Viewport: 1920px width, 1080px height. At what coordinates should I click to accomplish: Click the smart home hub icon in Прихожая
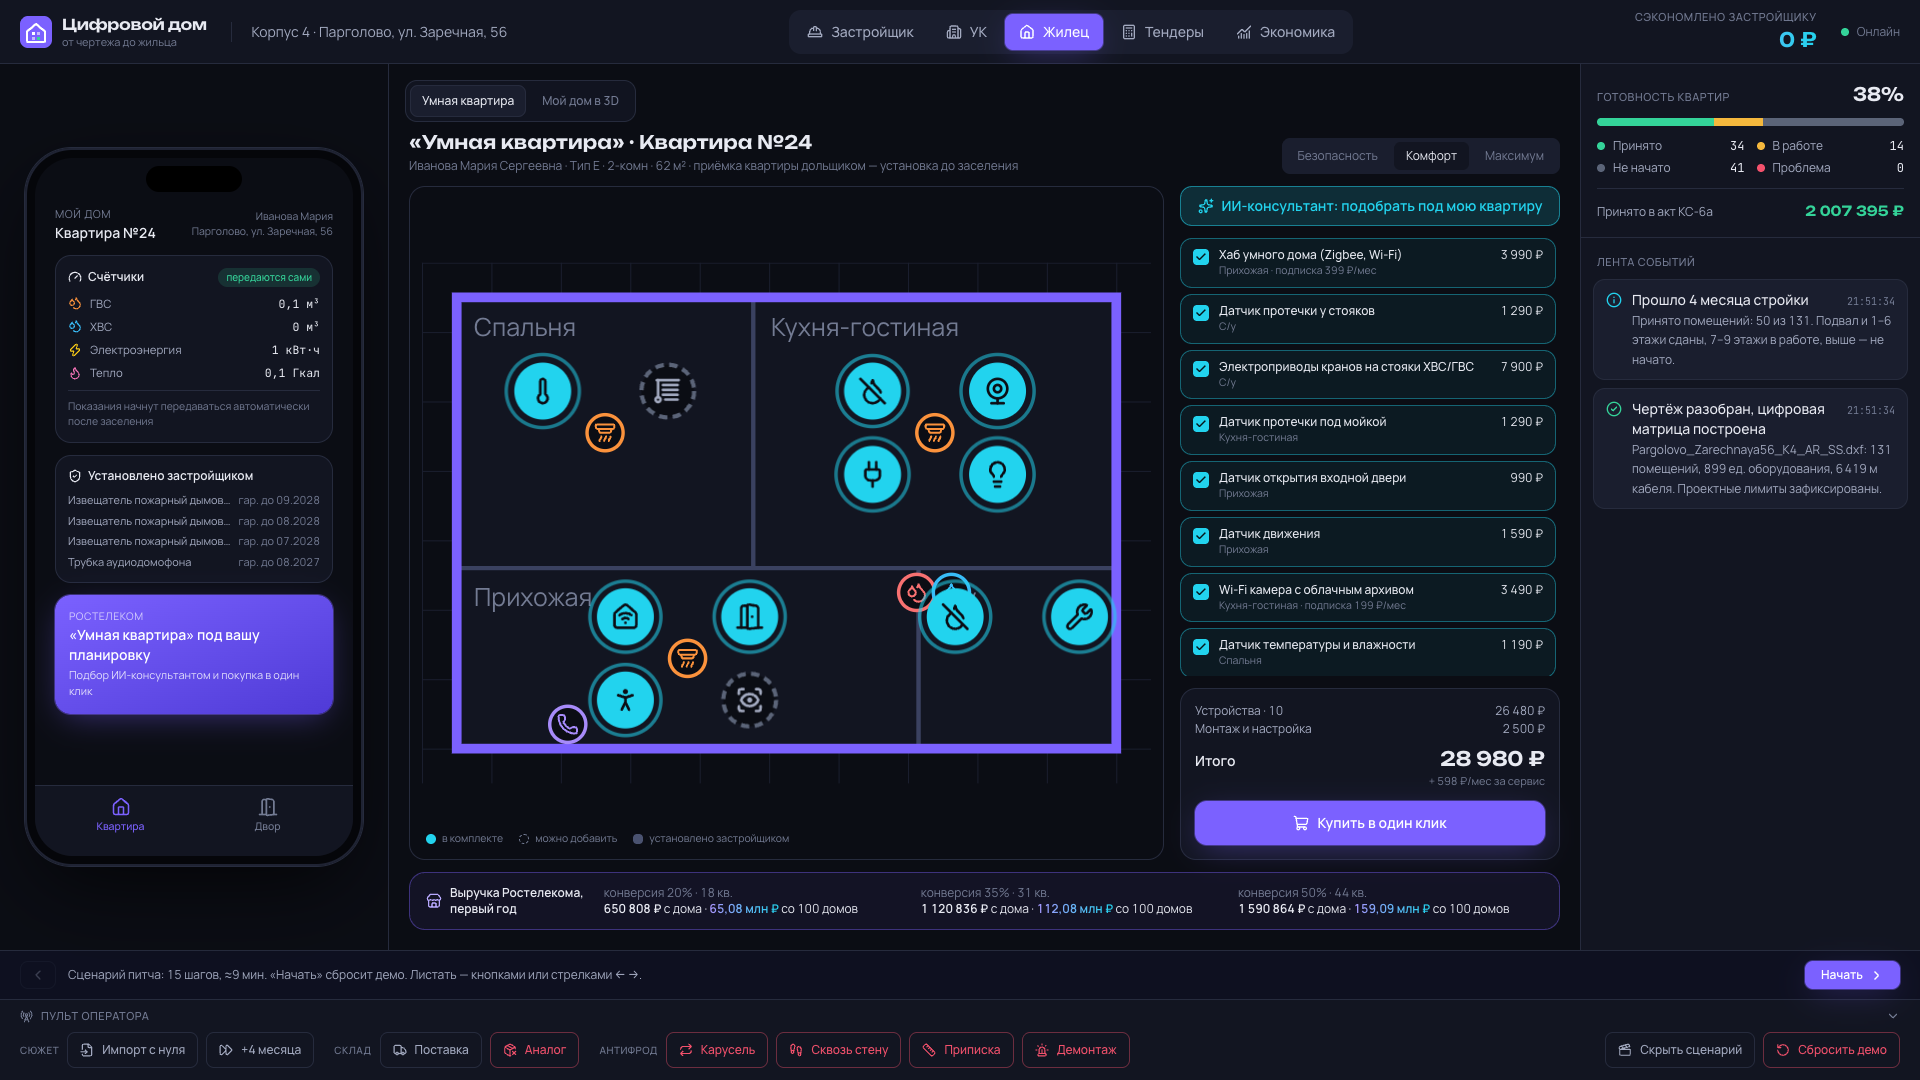tap(625, 616)
